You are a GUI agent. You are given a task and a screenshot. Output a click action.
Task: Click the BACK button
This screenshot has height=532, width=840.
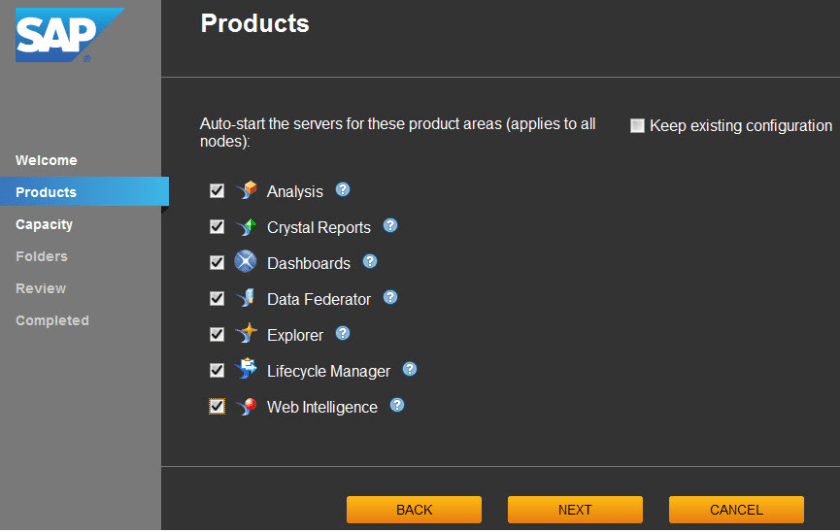[x=414, y=510]
